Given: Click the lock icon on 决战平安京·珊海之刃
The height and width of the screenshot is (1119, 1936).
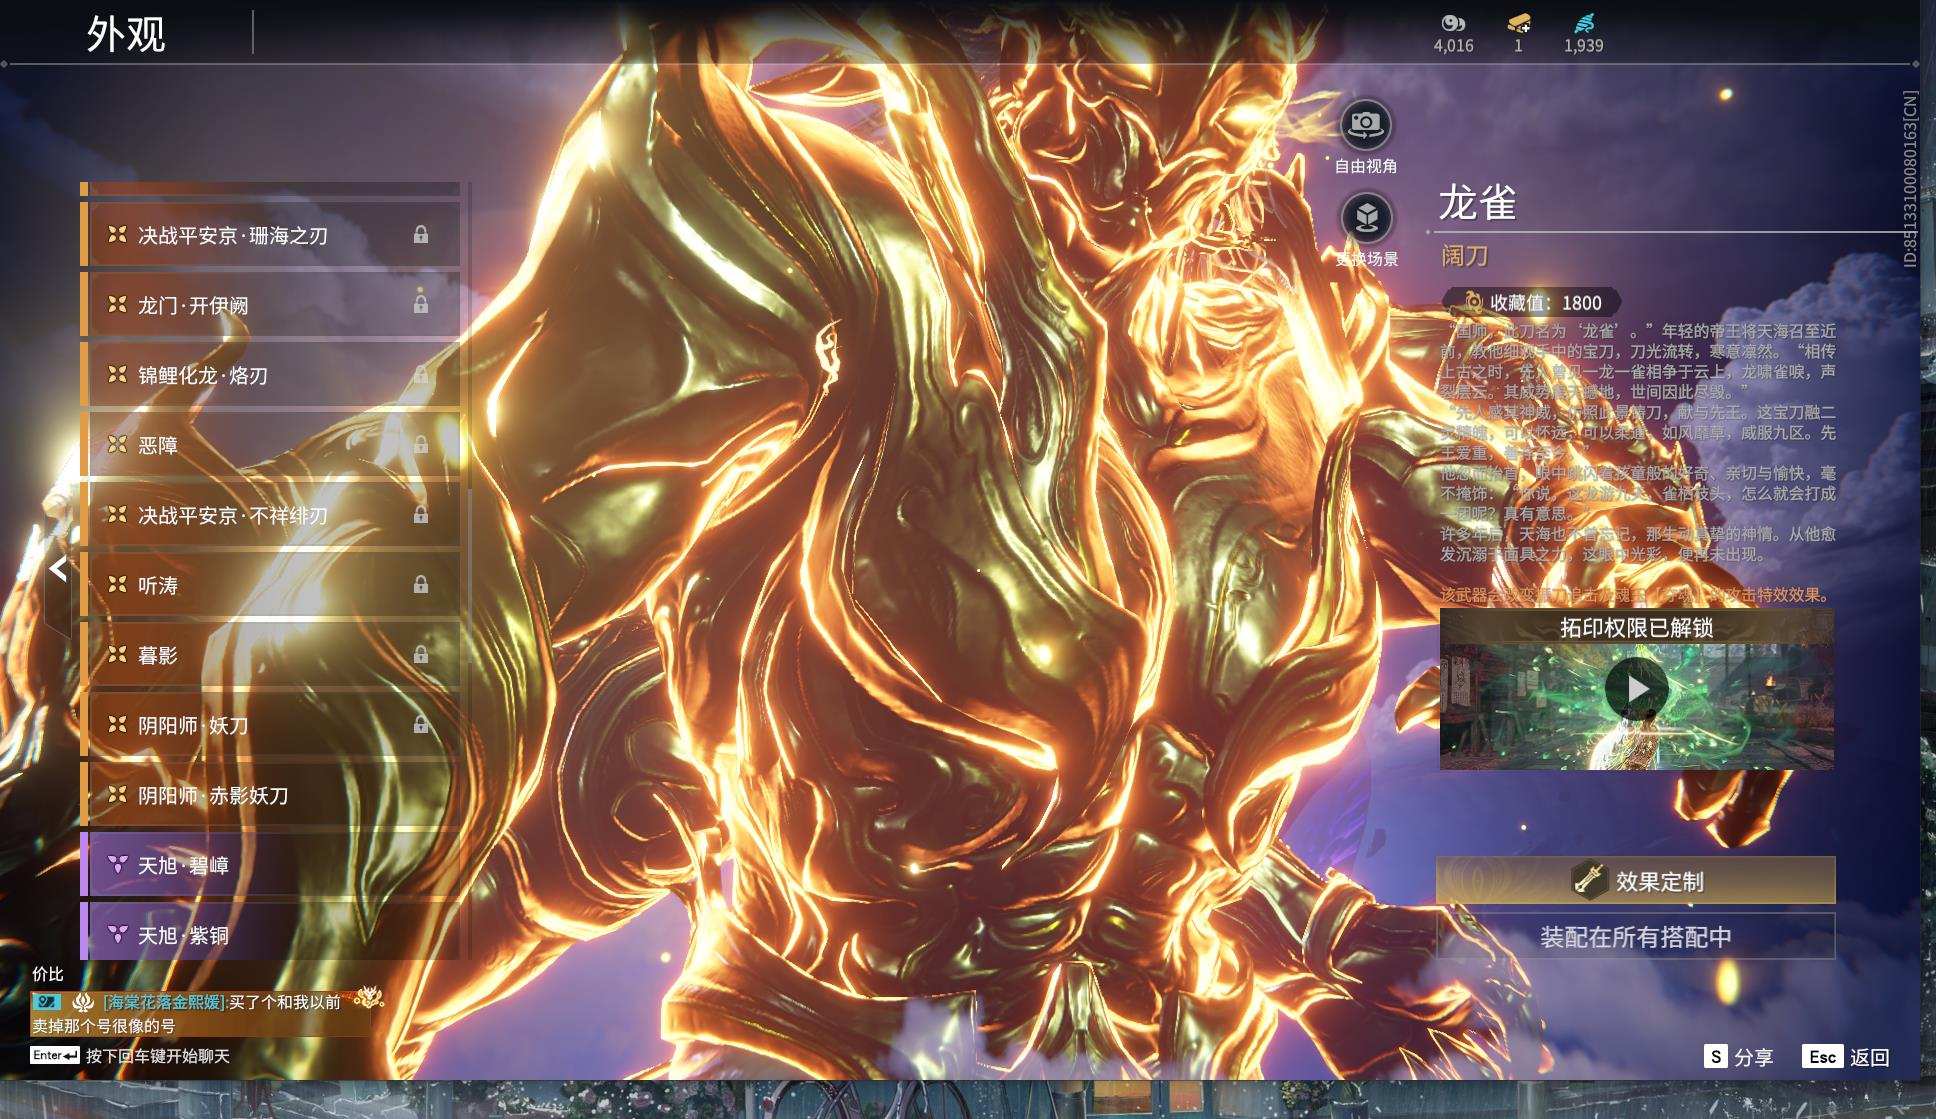Looking at the screenshot, I should coord(421,234).
